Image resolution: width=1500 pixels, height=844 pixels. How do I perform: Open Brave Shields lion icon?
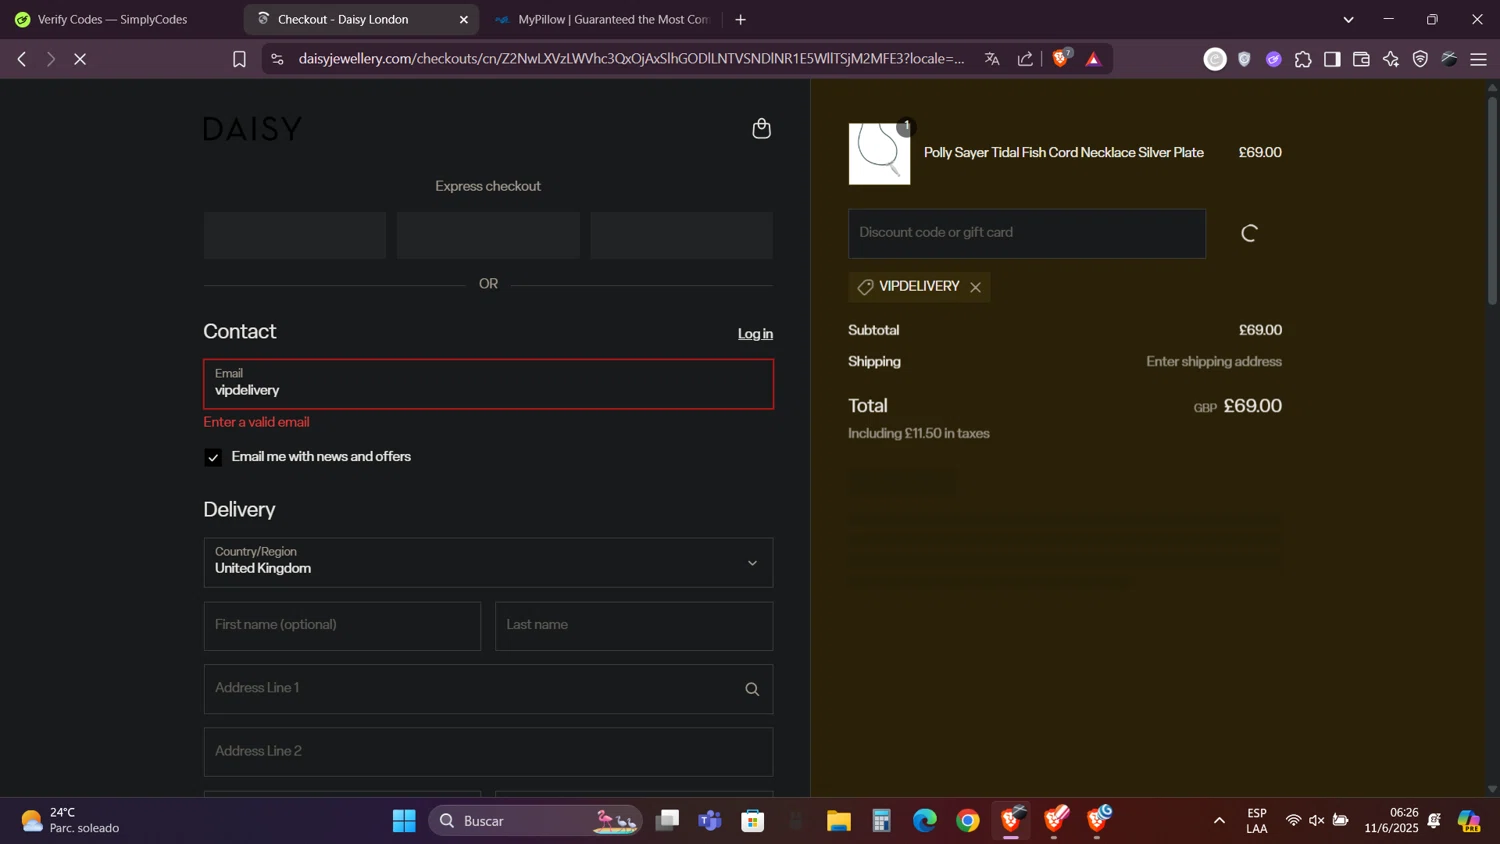[1061, 58]
